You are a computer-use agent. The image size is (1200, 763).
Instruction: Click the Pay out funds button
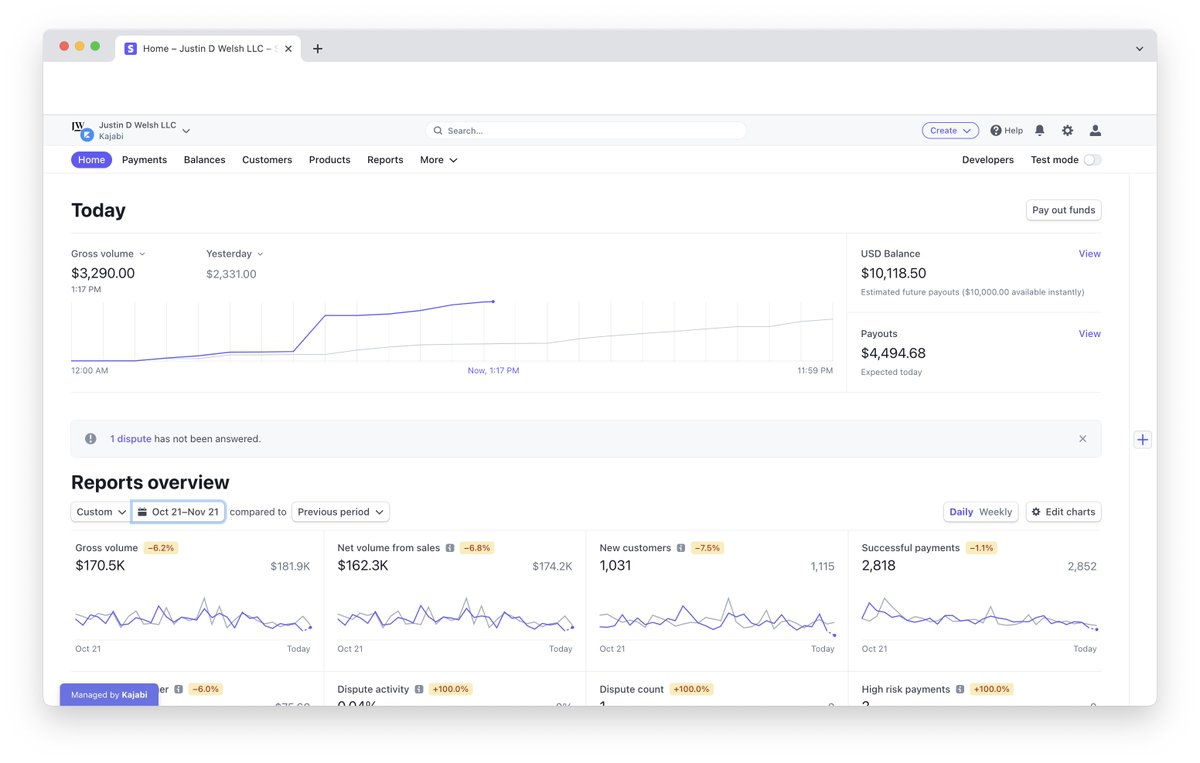pos(1063,210)
